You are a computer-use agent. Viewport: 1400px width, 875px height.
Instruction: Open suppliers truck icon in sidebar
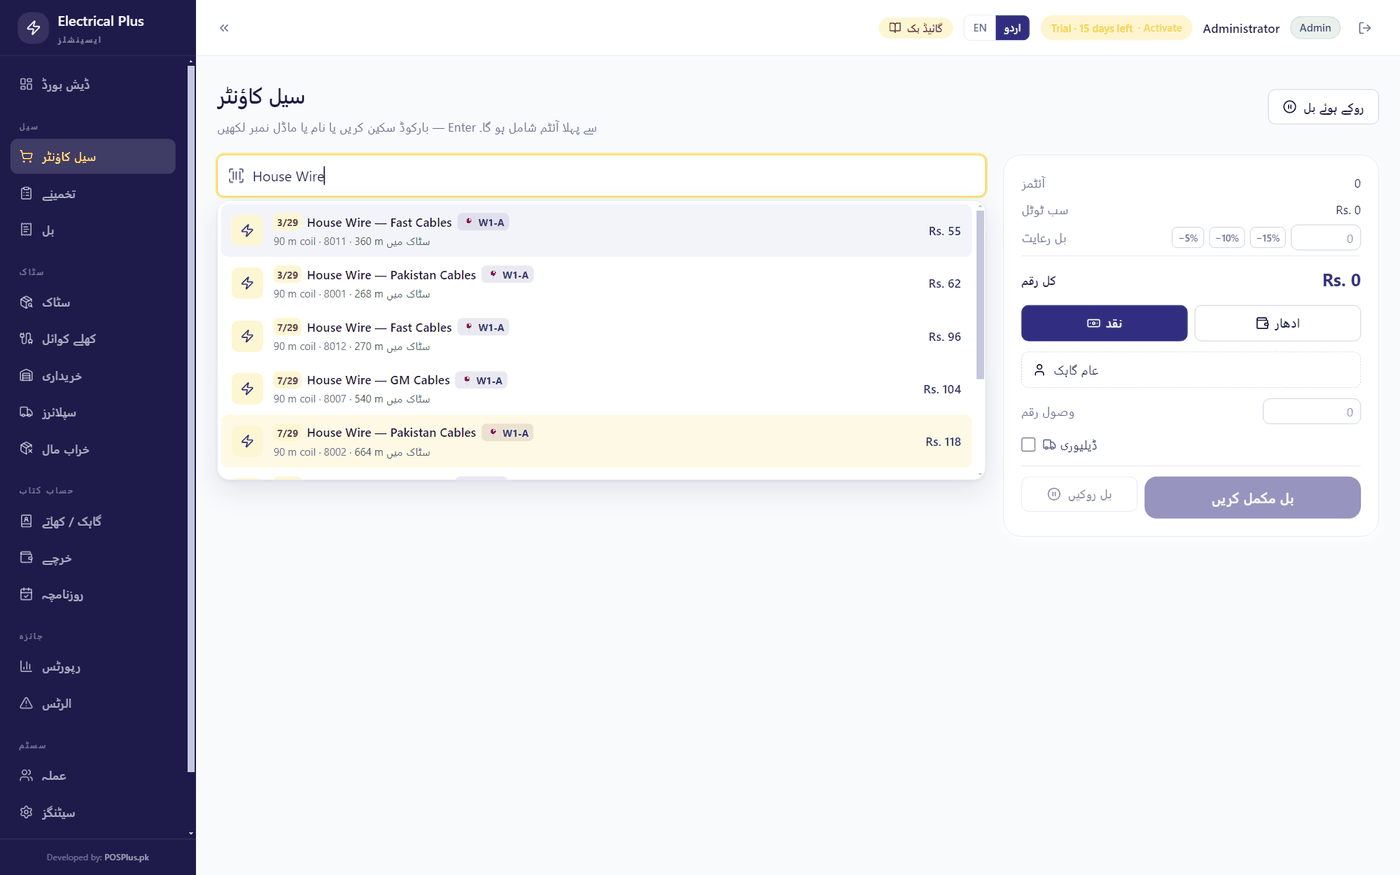26,412
